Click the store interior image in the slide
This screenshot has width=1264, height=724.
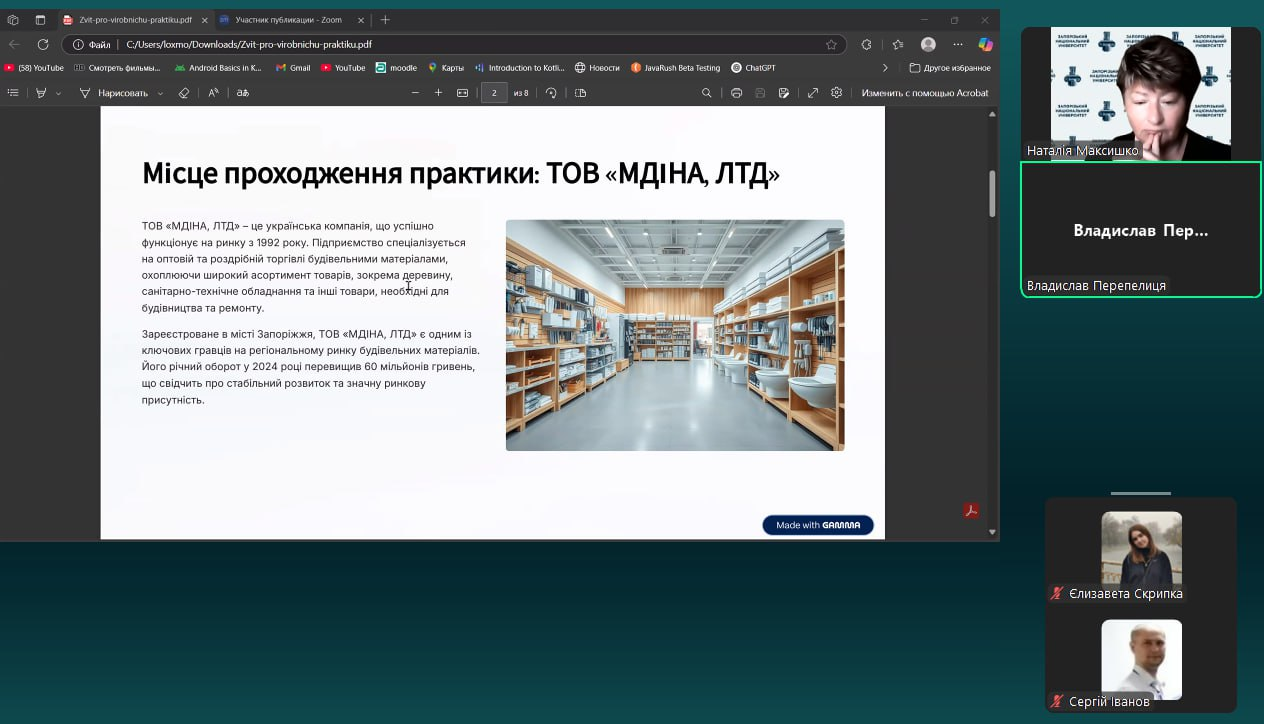coord(675,335)
